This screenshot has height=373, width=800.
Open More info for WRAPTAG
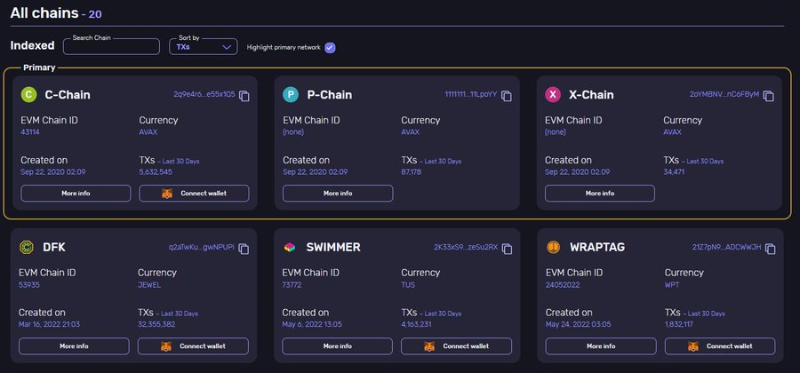(601, 346)
